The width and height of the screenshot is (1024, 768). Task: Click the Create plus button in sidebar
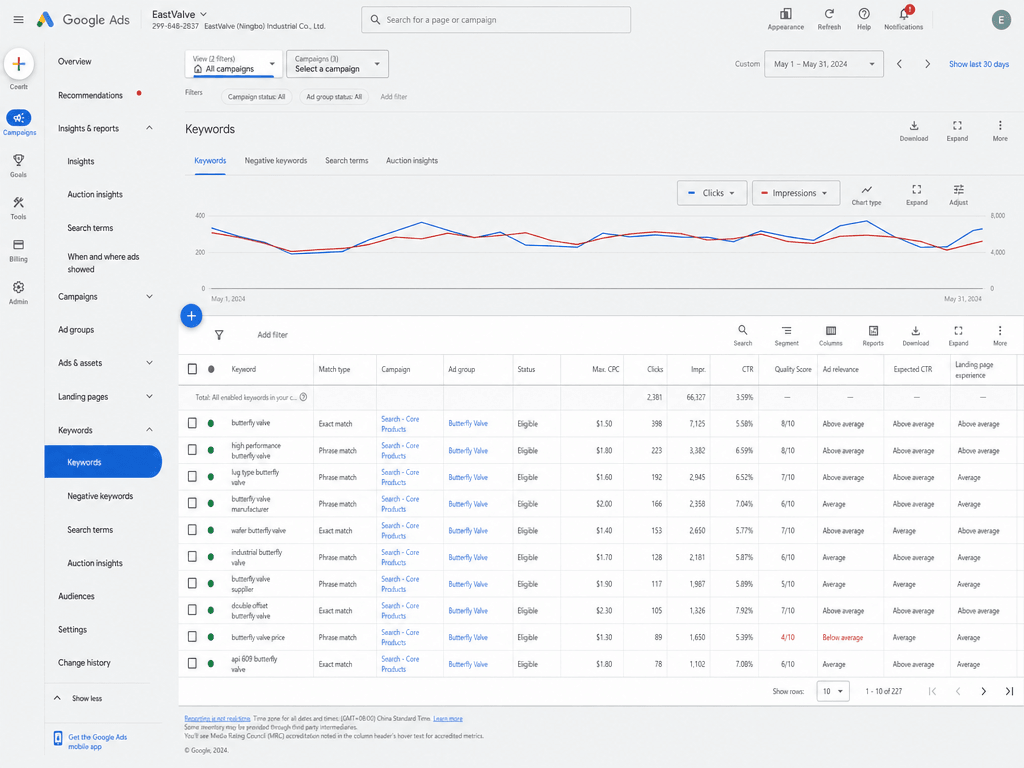19,64
